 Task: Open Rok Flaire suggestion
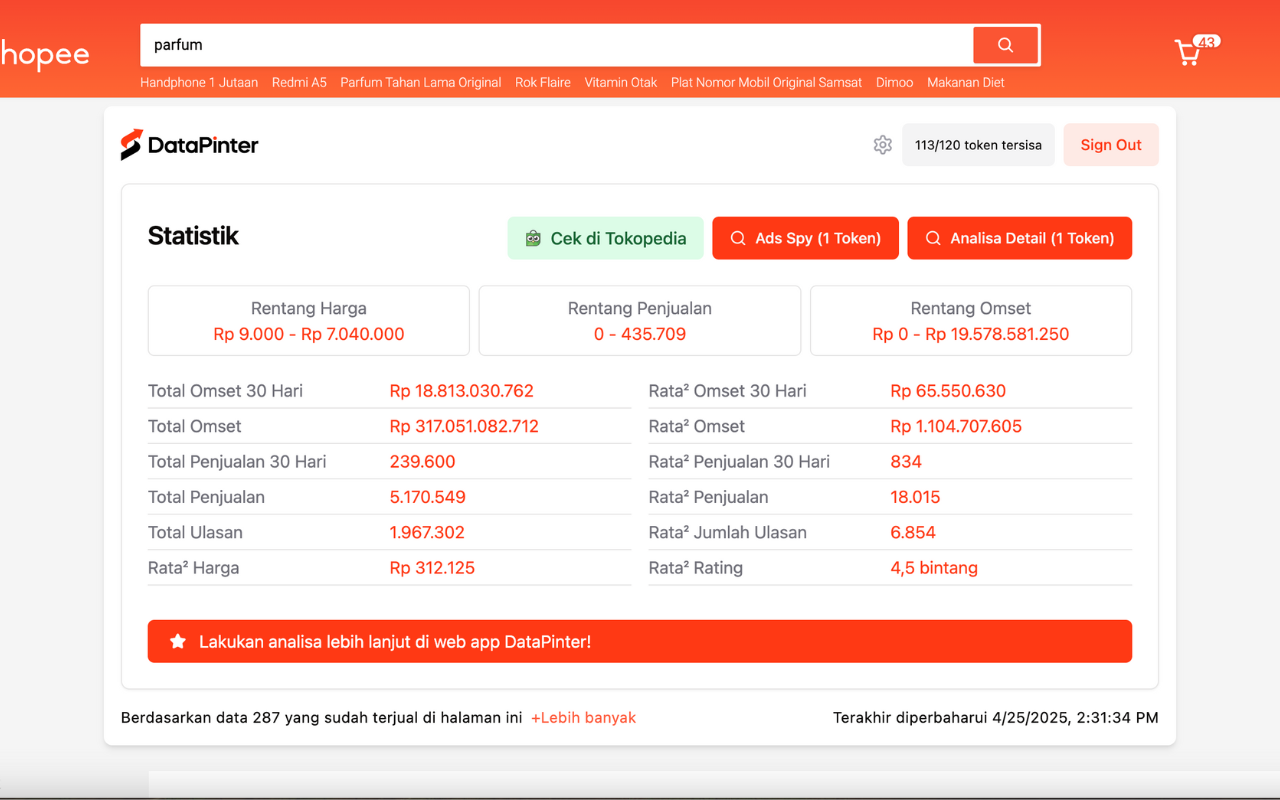543,83
